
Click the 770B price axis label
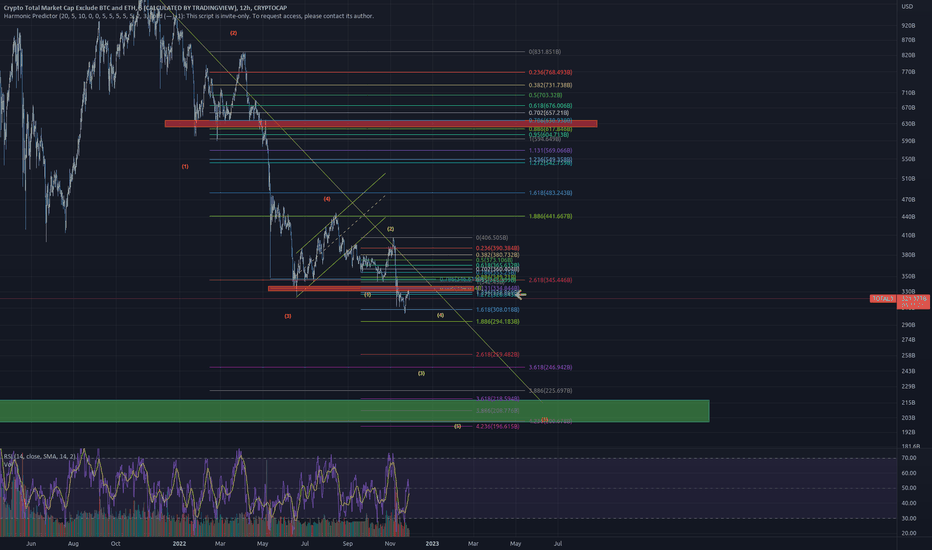908,72
